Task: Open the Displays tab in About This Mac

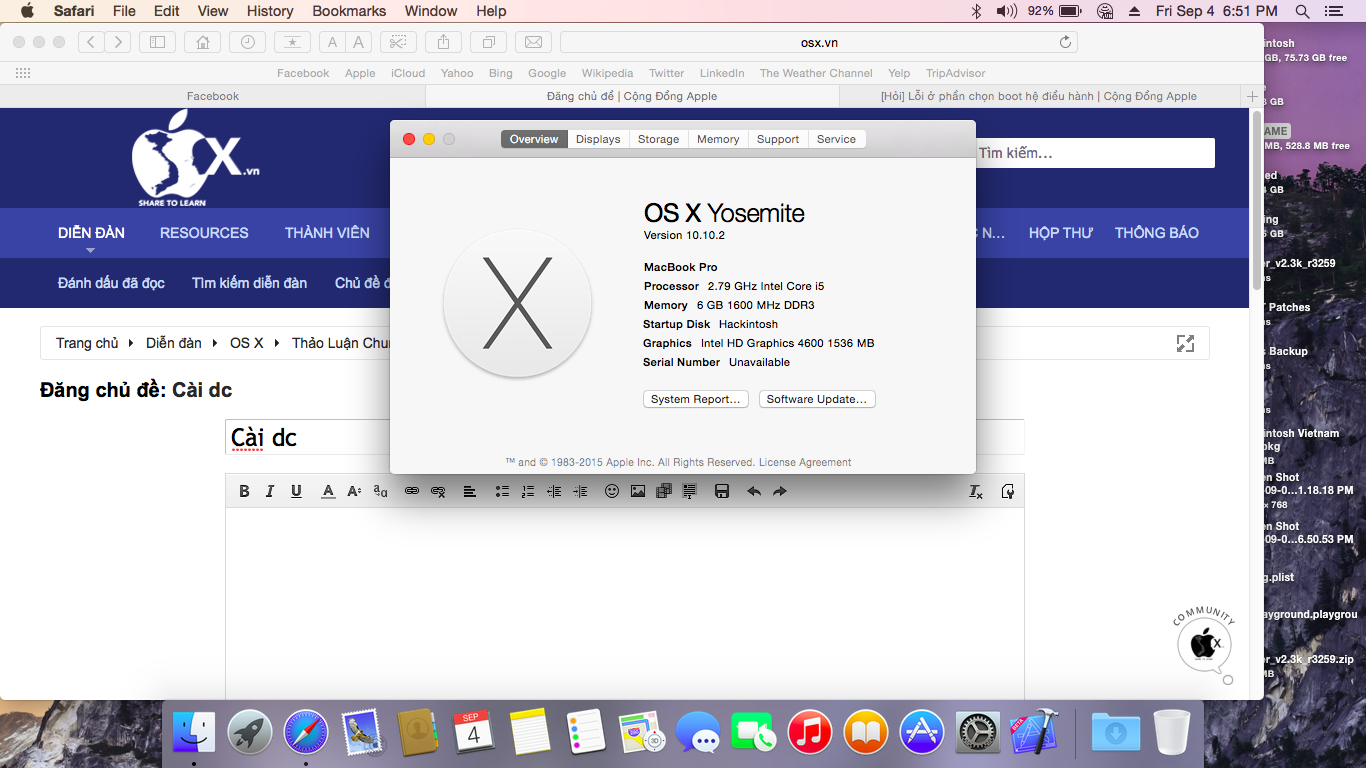Action: coord(598,139)
